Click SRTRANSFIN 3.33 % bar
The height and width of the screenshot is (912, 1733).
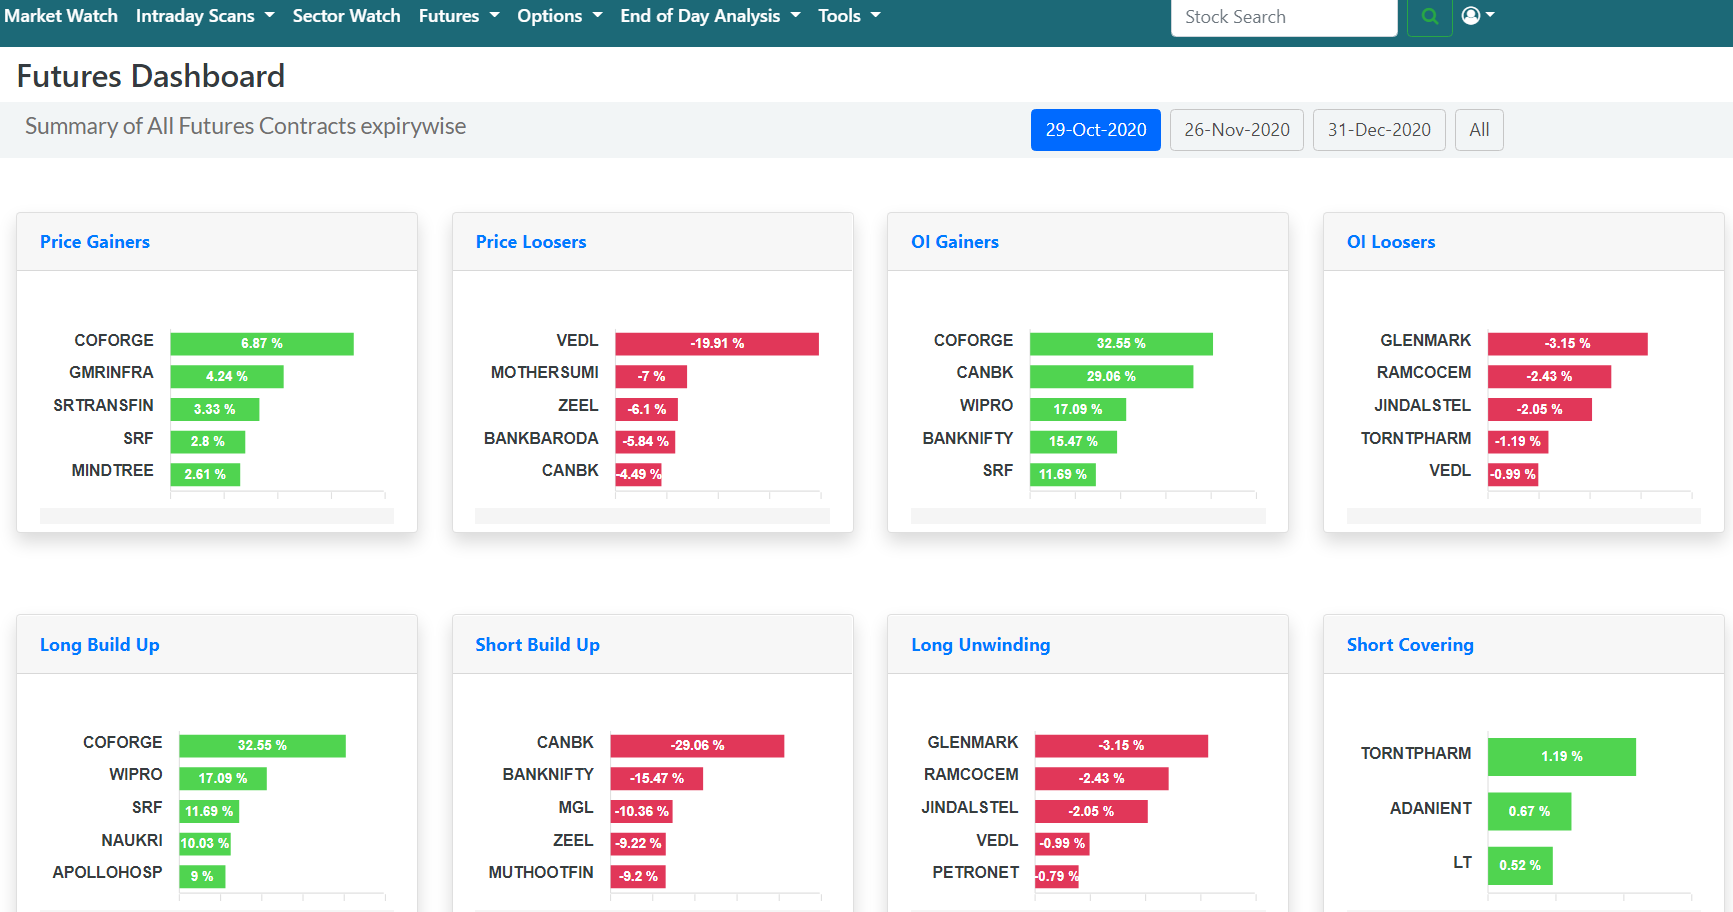click(x=215, y=410)
